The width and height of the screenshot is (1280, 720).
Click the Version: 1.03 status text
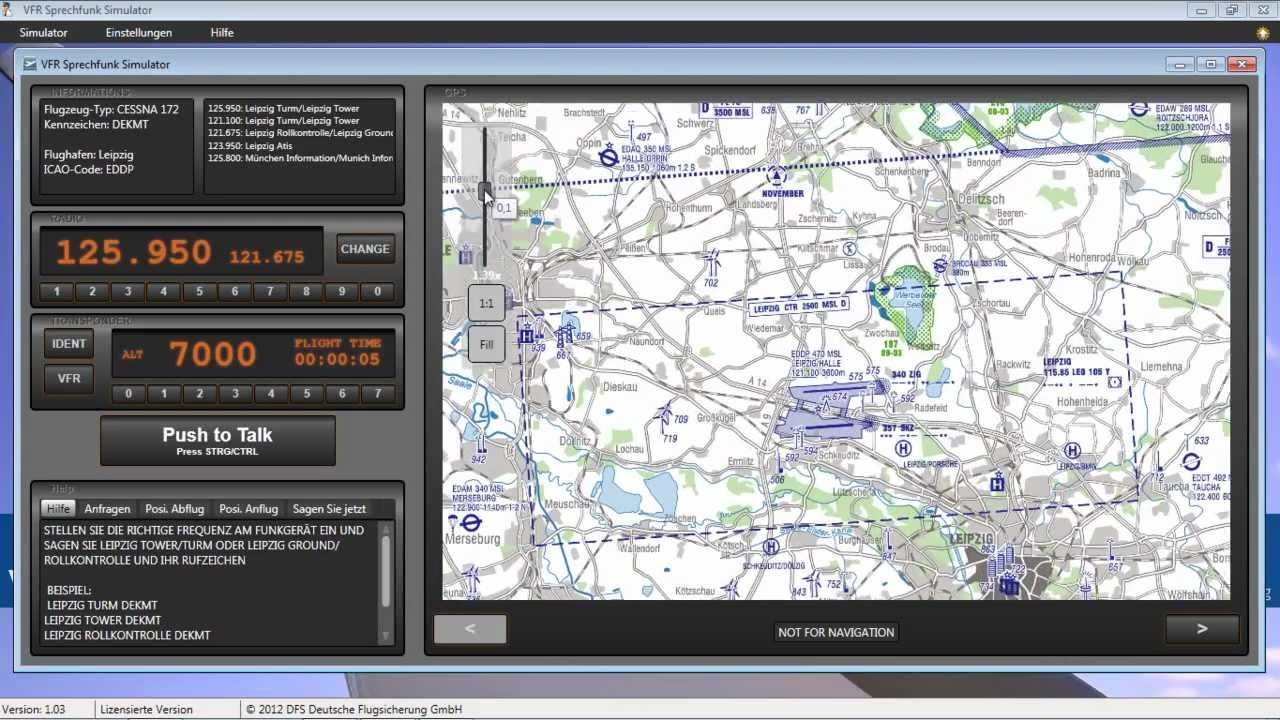click(34, 709)
